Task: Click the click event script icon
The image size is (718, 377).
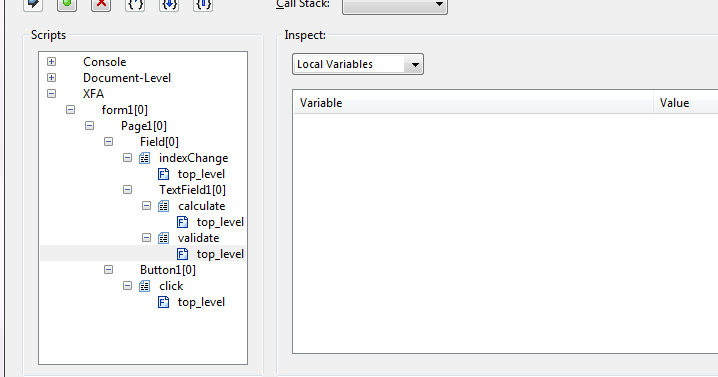Action: [x=145, y=286]
